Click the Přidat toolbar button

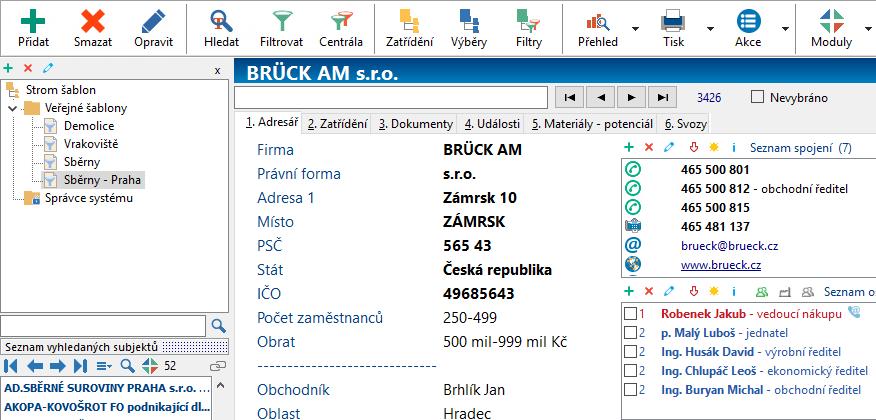33,28
